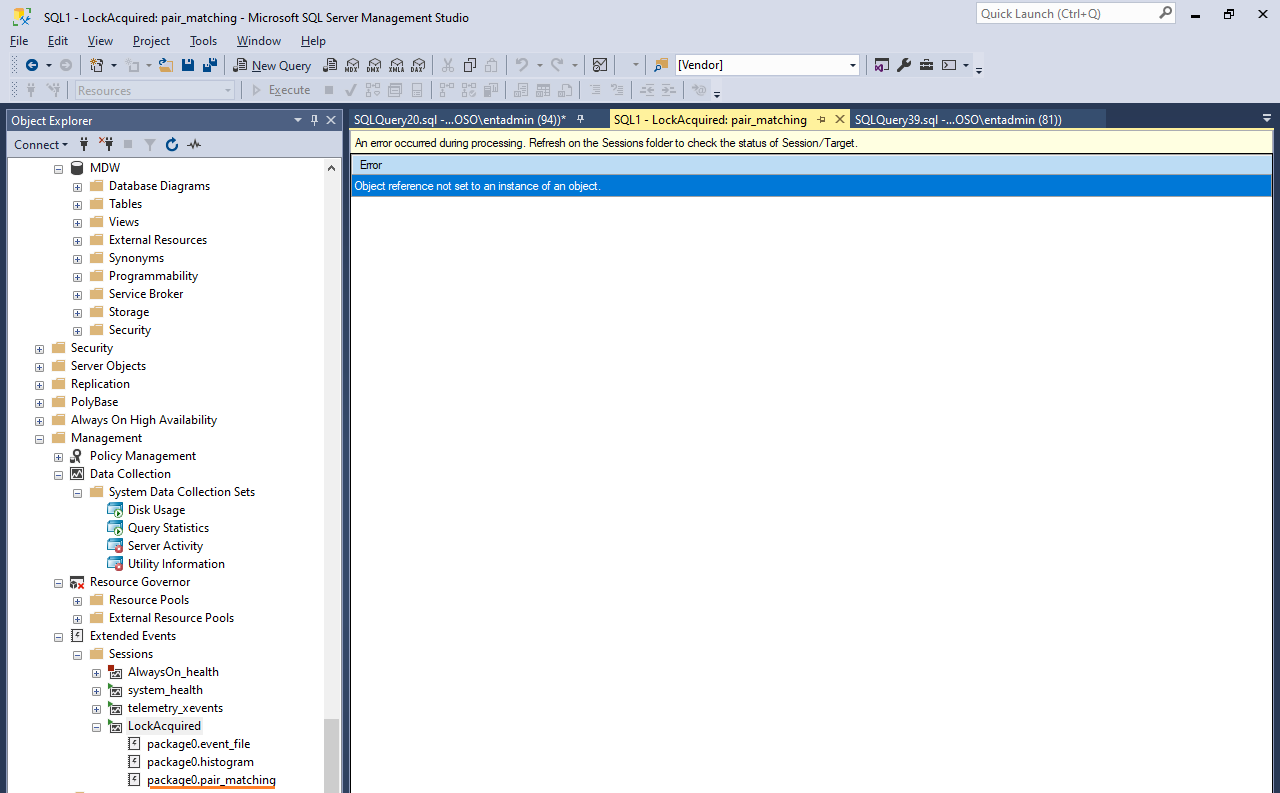Open a New Query window

pyautogui.click(x=272, y=65)
